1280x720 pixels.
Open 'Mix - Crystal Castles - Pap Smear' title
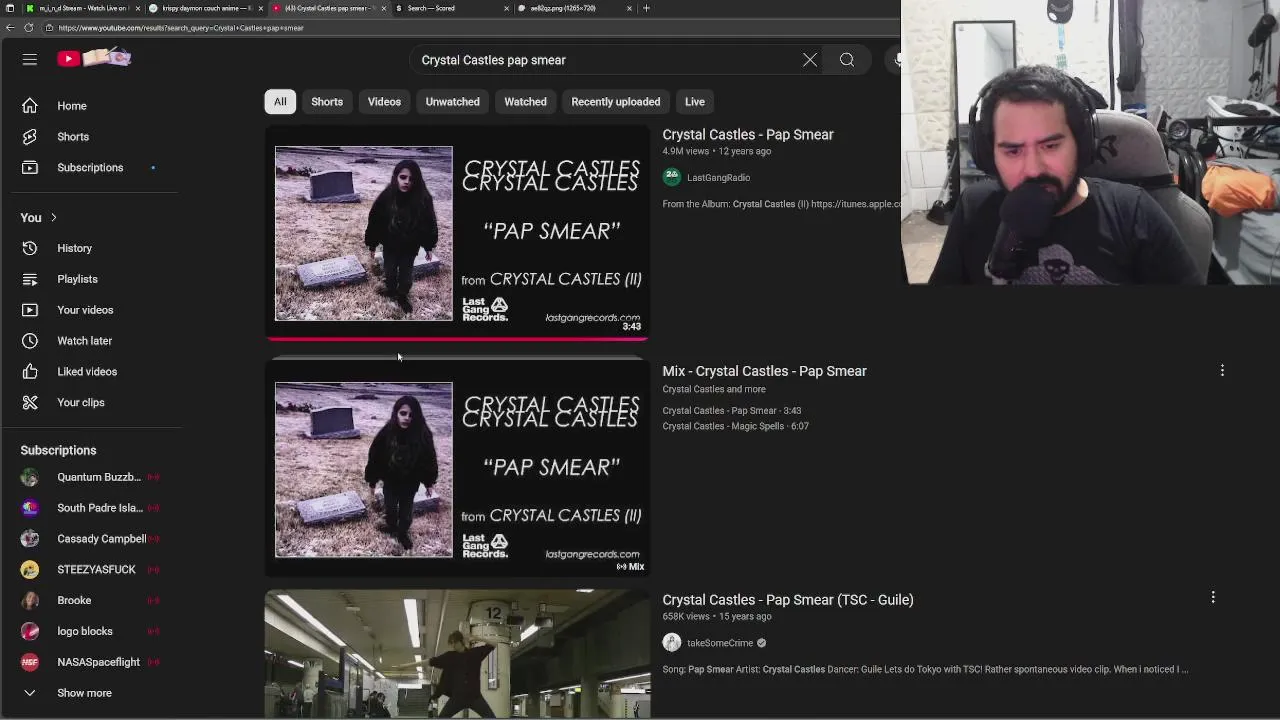(x=764, y=371)
